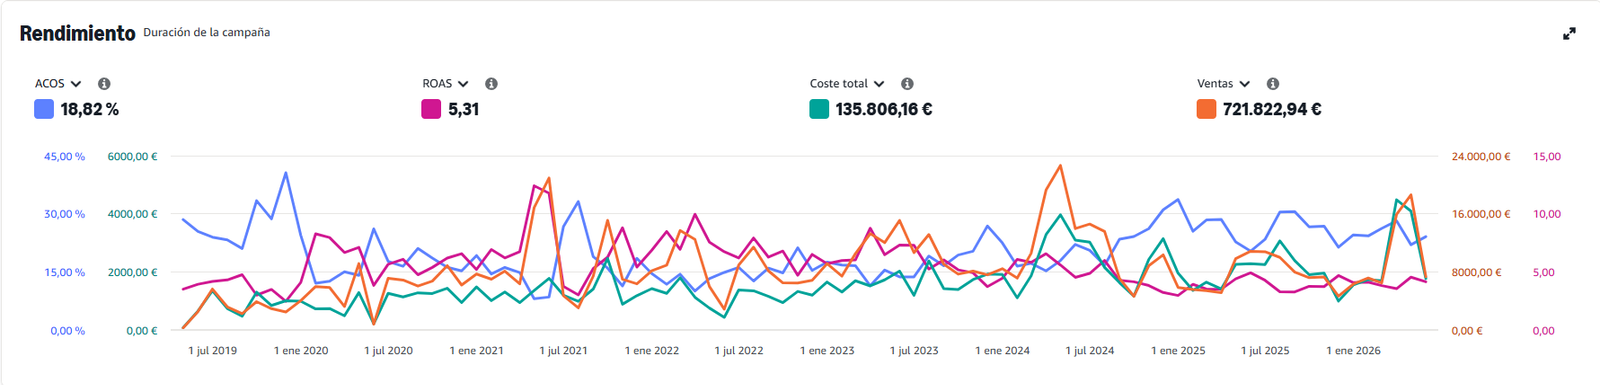Select the 5,31 ROAS value
Image resolution: width=1600 pixels, height=385 pixels.
point(464,110)
